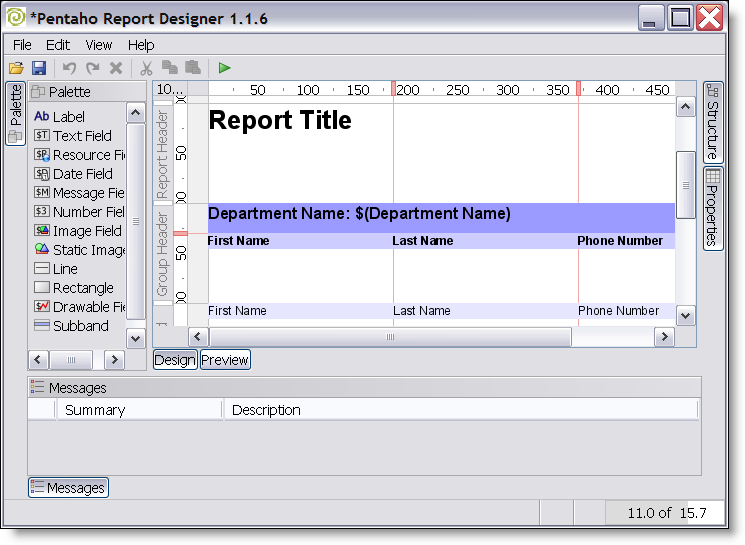Click the memory usage indicator in status bar
Viewport: 745px width, 545px height.
tap(665, 513)
